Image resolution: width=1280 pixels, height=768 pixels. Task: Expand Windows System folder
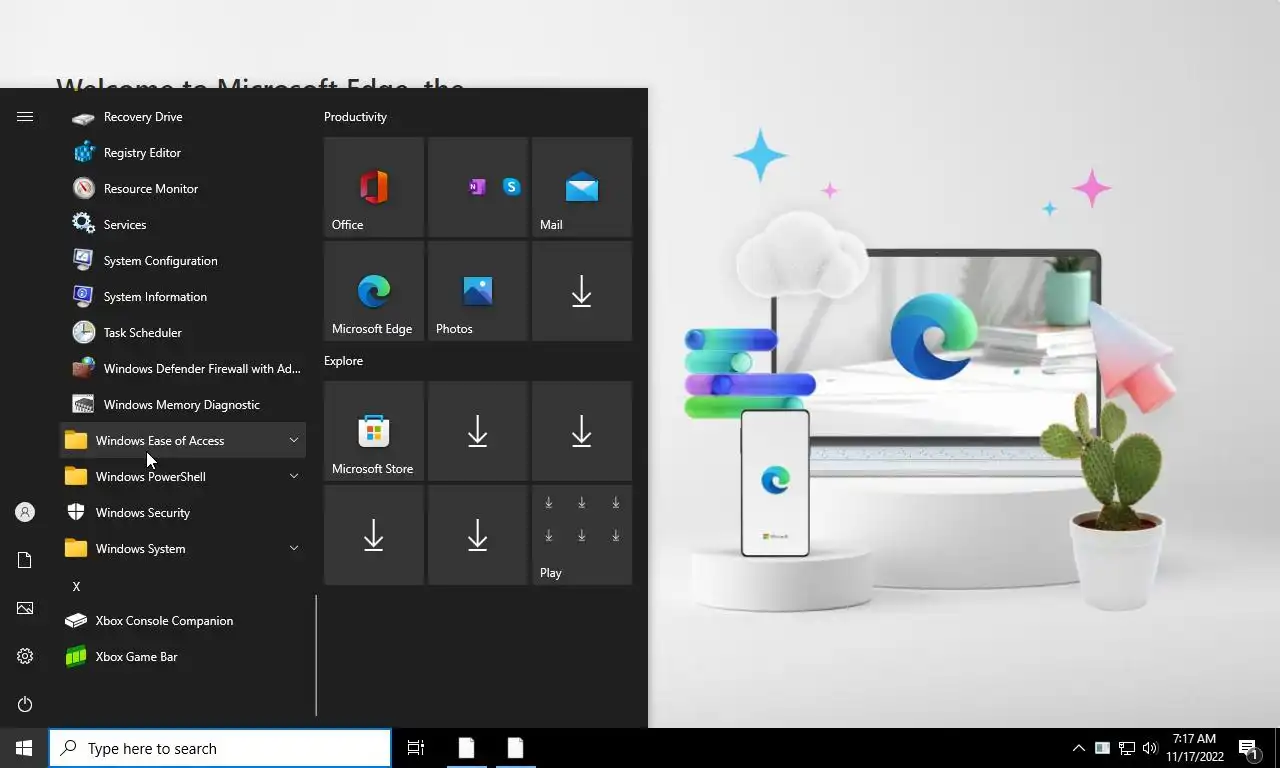[183, 549]
